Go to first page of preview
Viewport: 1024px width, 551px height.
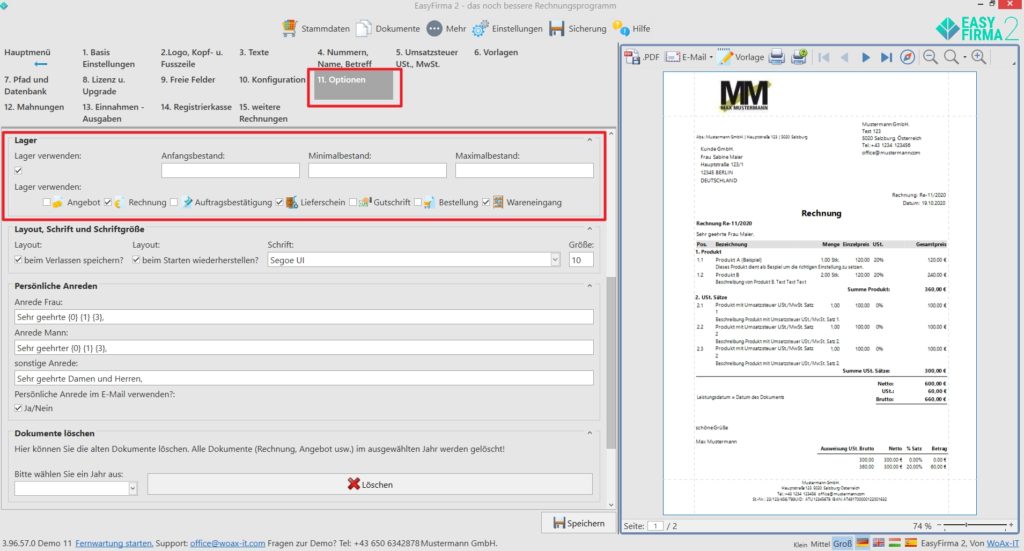click(824, 57)
